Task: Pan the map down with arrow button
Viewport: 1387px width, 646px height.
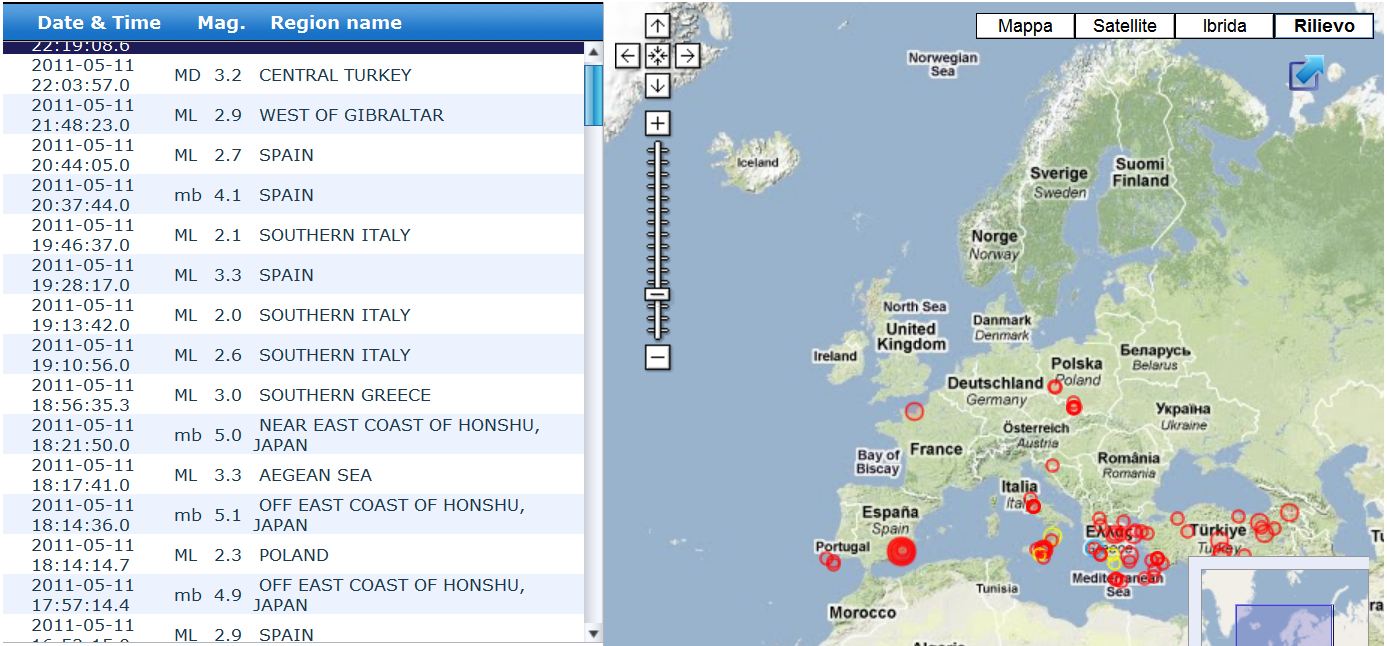Action: pos(657,86)
